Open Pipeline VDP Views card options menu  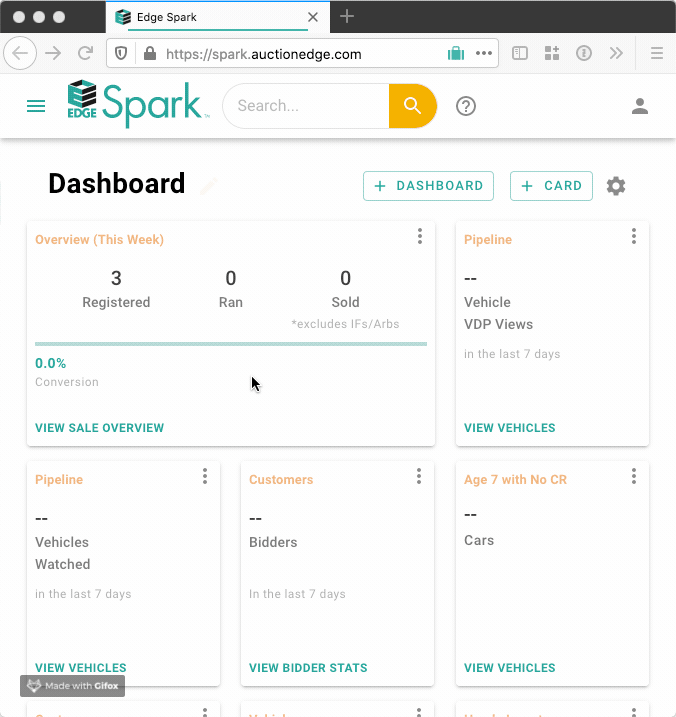tap(633, 236)
